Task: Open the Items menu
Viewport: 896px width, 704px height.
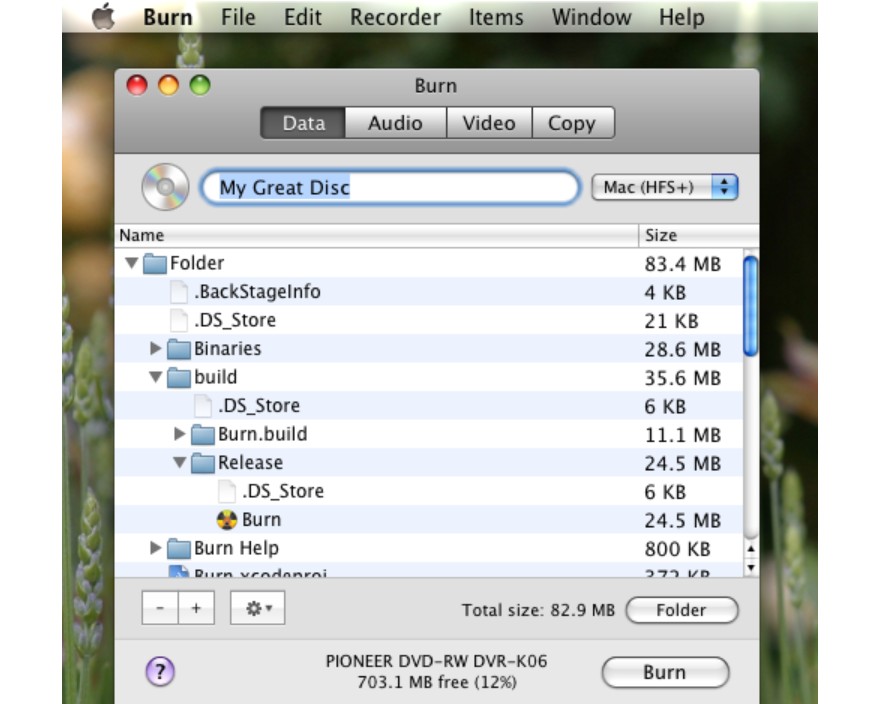Action: coord(496,17)
